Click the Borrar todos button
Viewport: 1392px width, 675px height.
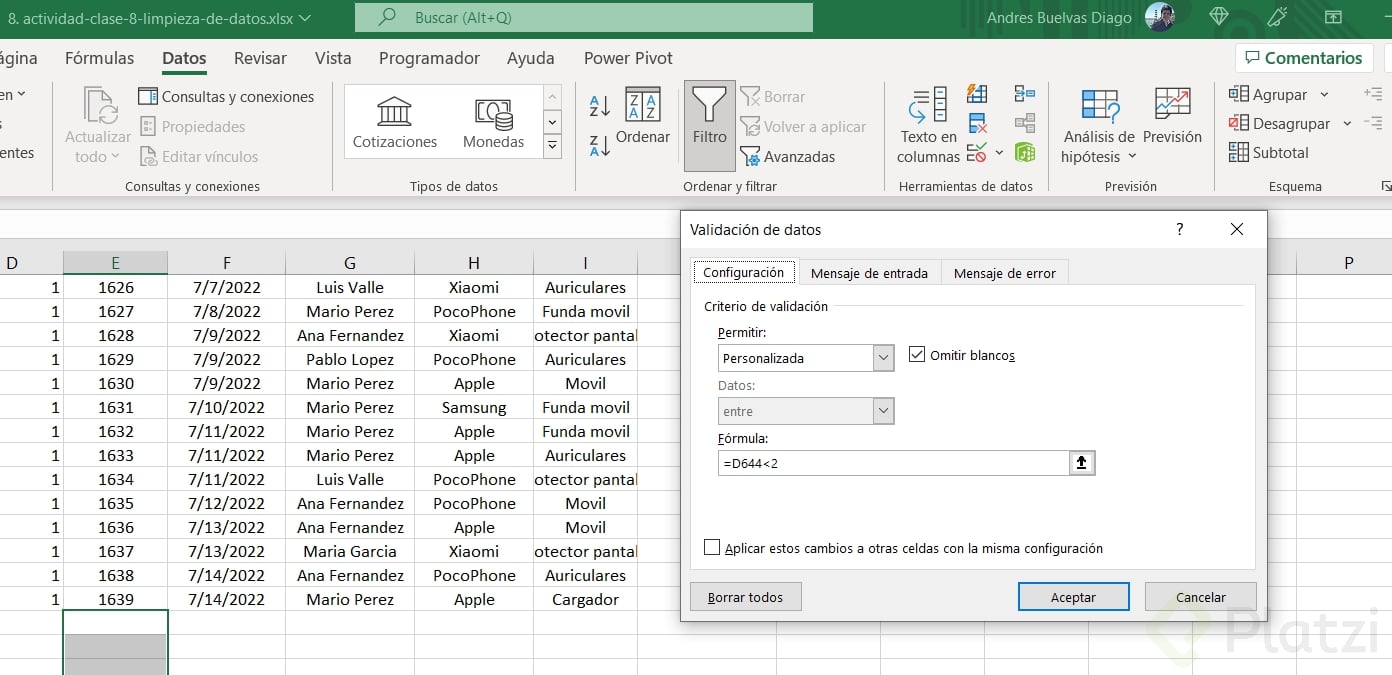point(745,597)
